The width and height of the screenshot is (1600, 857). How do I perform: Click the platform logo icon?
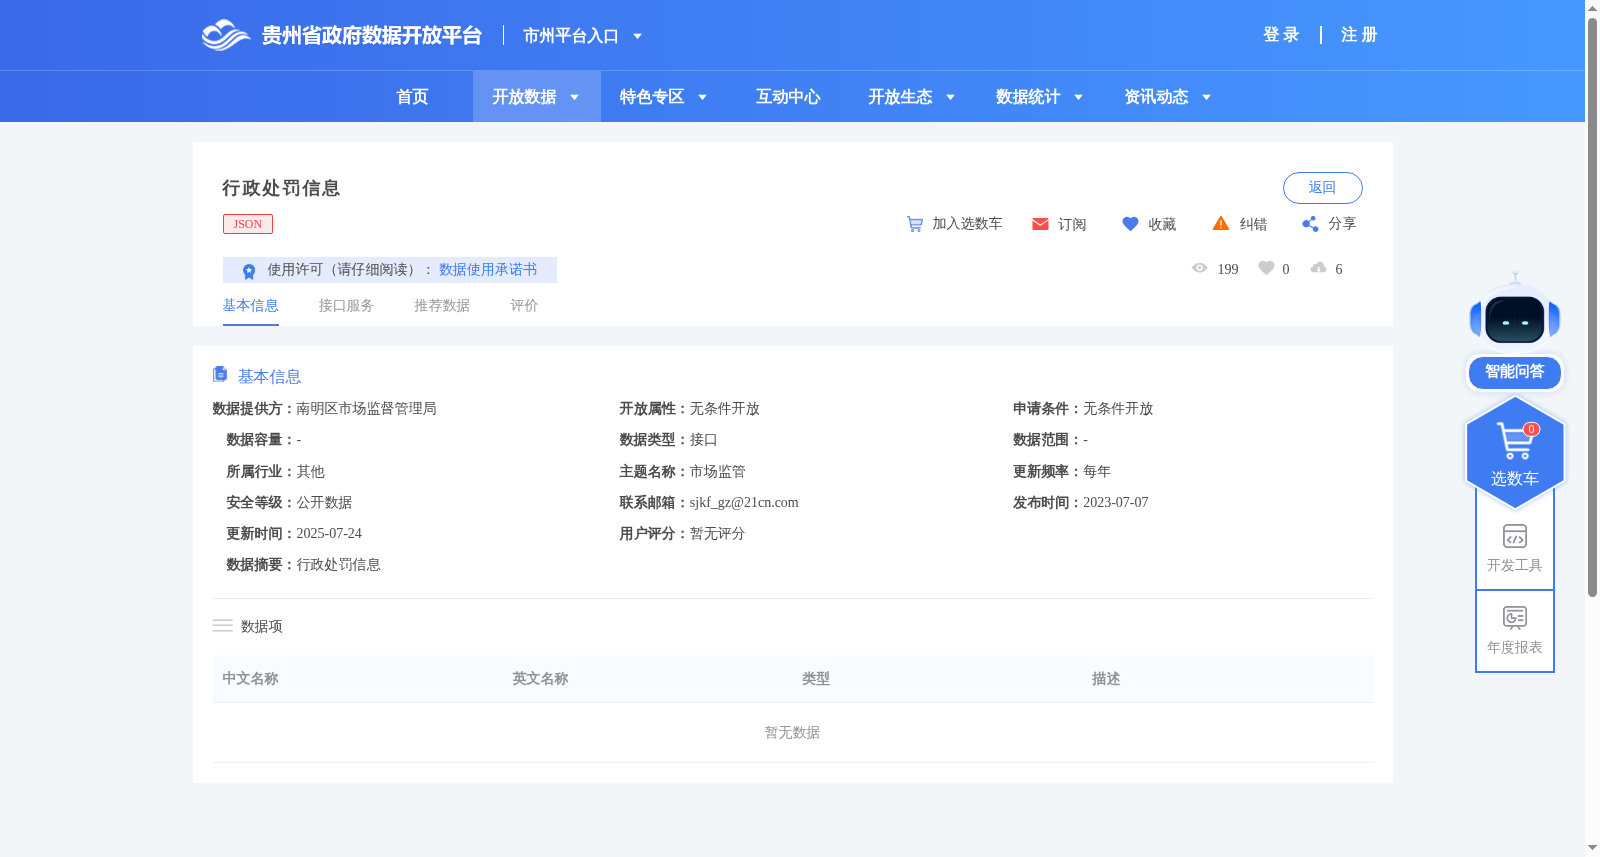[x=225, y=35]
